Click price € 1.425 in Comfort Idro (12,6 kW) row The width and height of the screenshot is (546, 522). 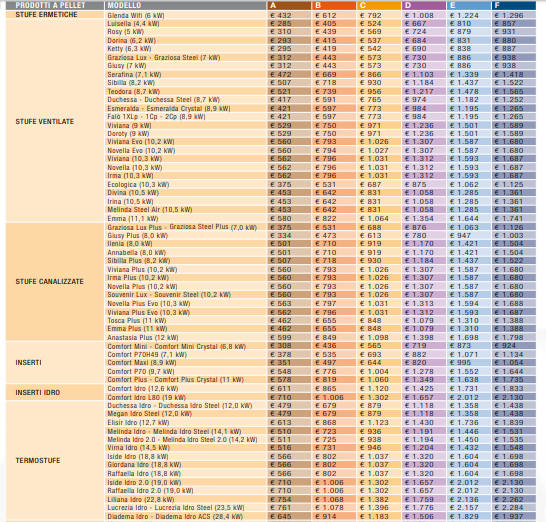point(419,389)
